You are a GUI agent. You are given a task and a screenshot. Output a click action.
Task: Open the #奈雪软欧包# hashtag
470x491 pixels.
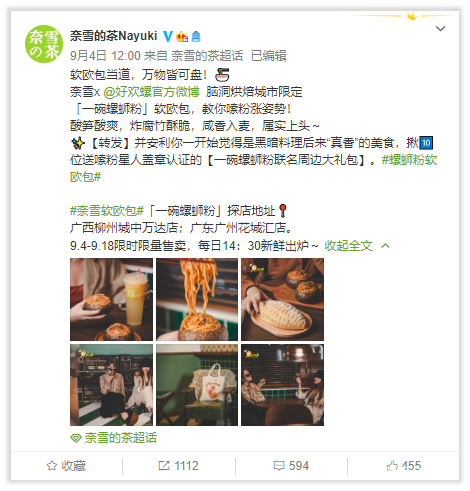click(107, 211)
